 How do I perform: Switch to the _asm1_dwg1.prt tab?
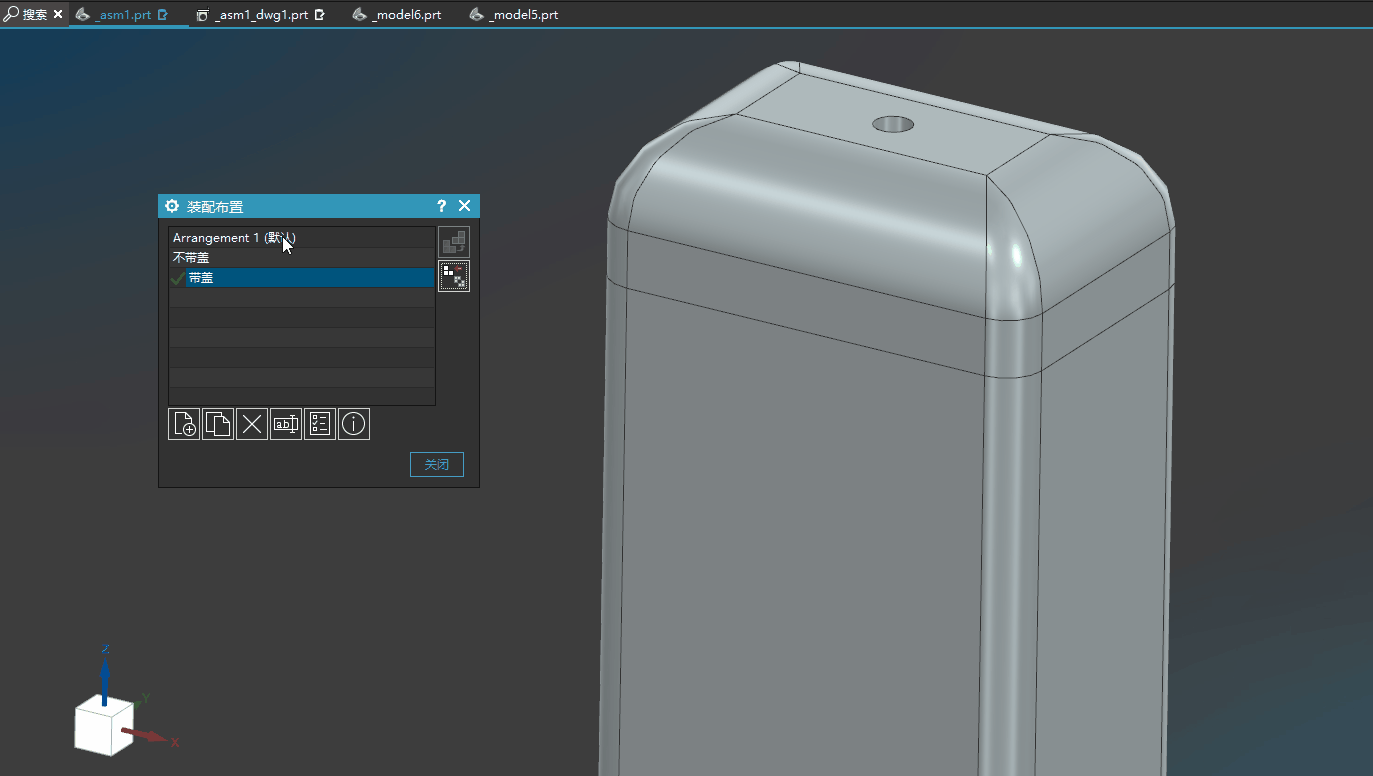tap(261, 15)
